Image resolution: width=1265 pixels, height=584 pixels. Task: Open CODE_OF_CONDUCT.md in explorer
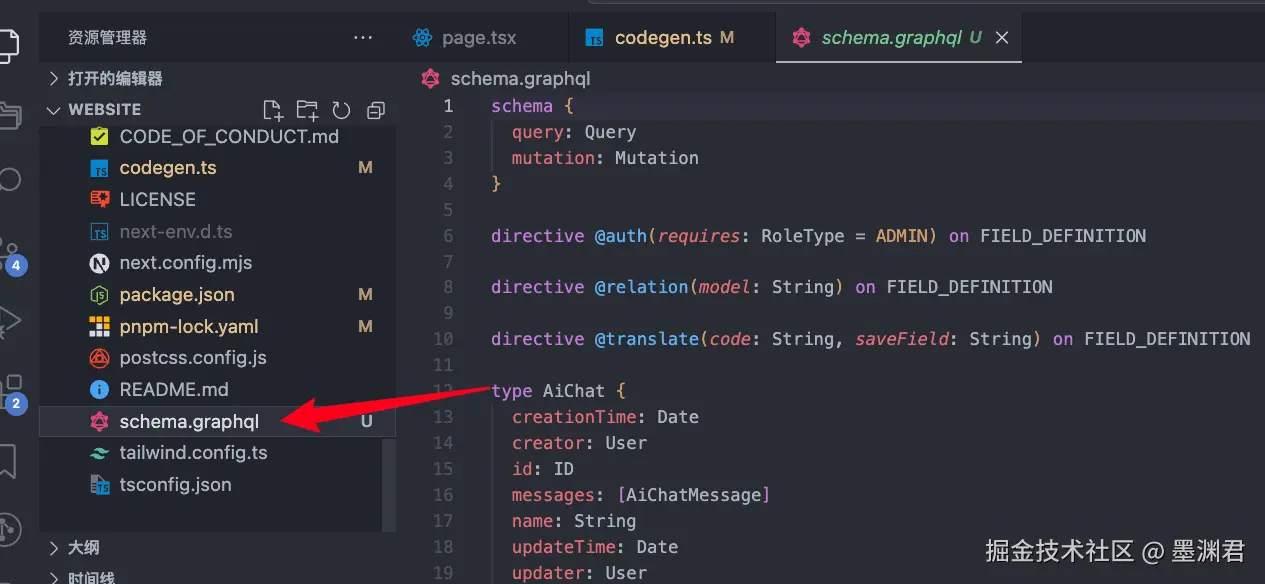[229, 136]
